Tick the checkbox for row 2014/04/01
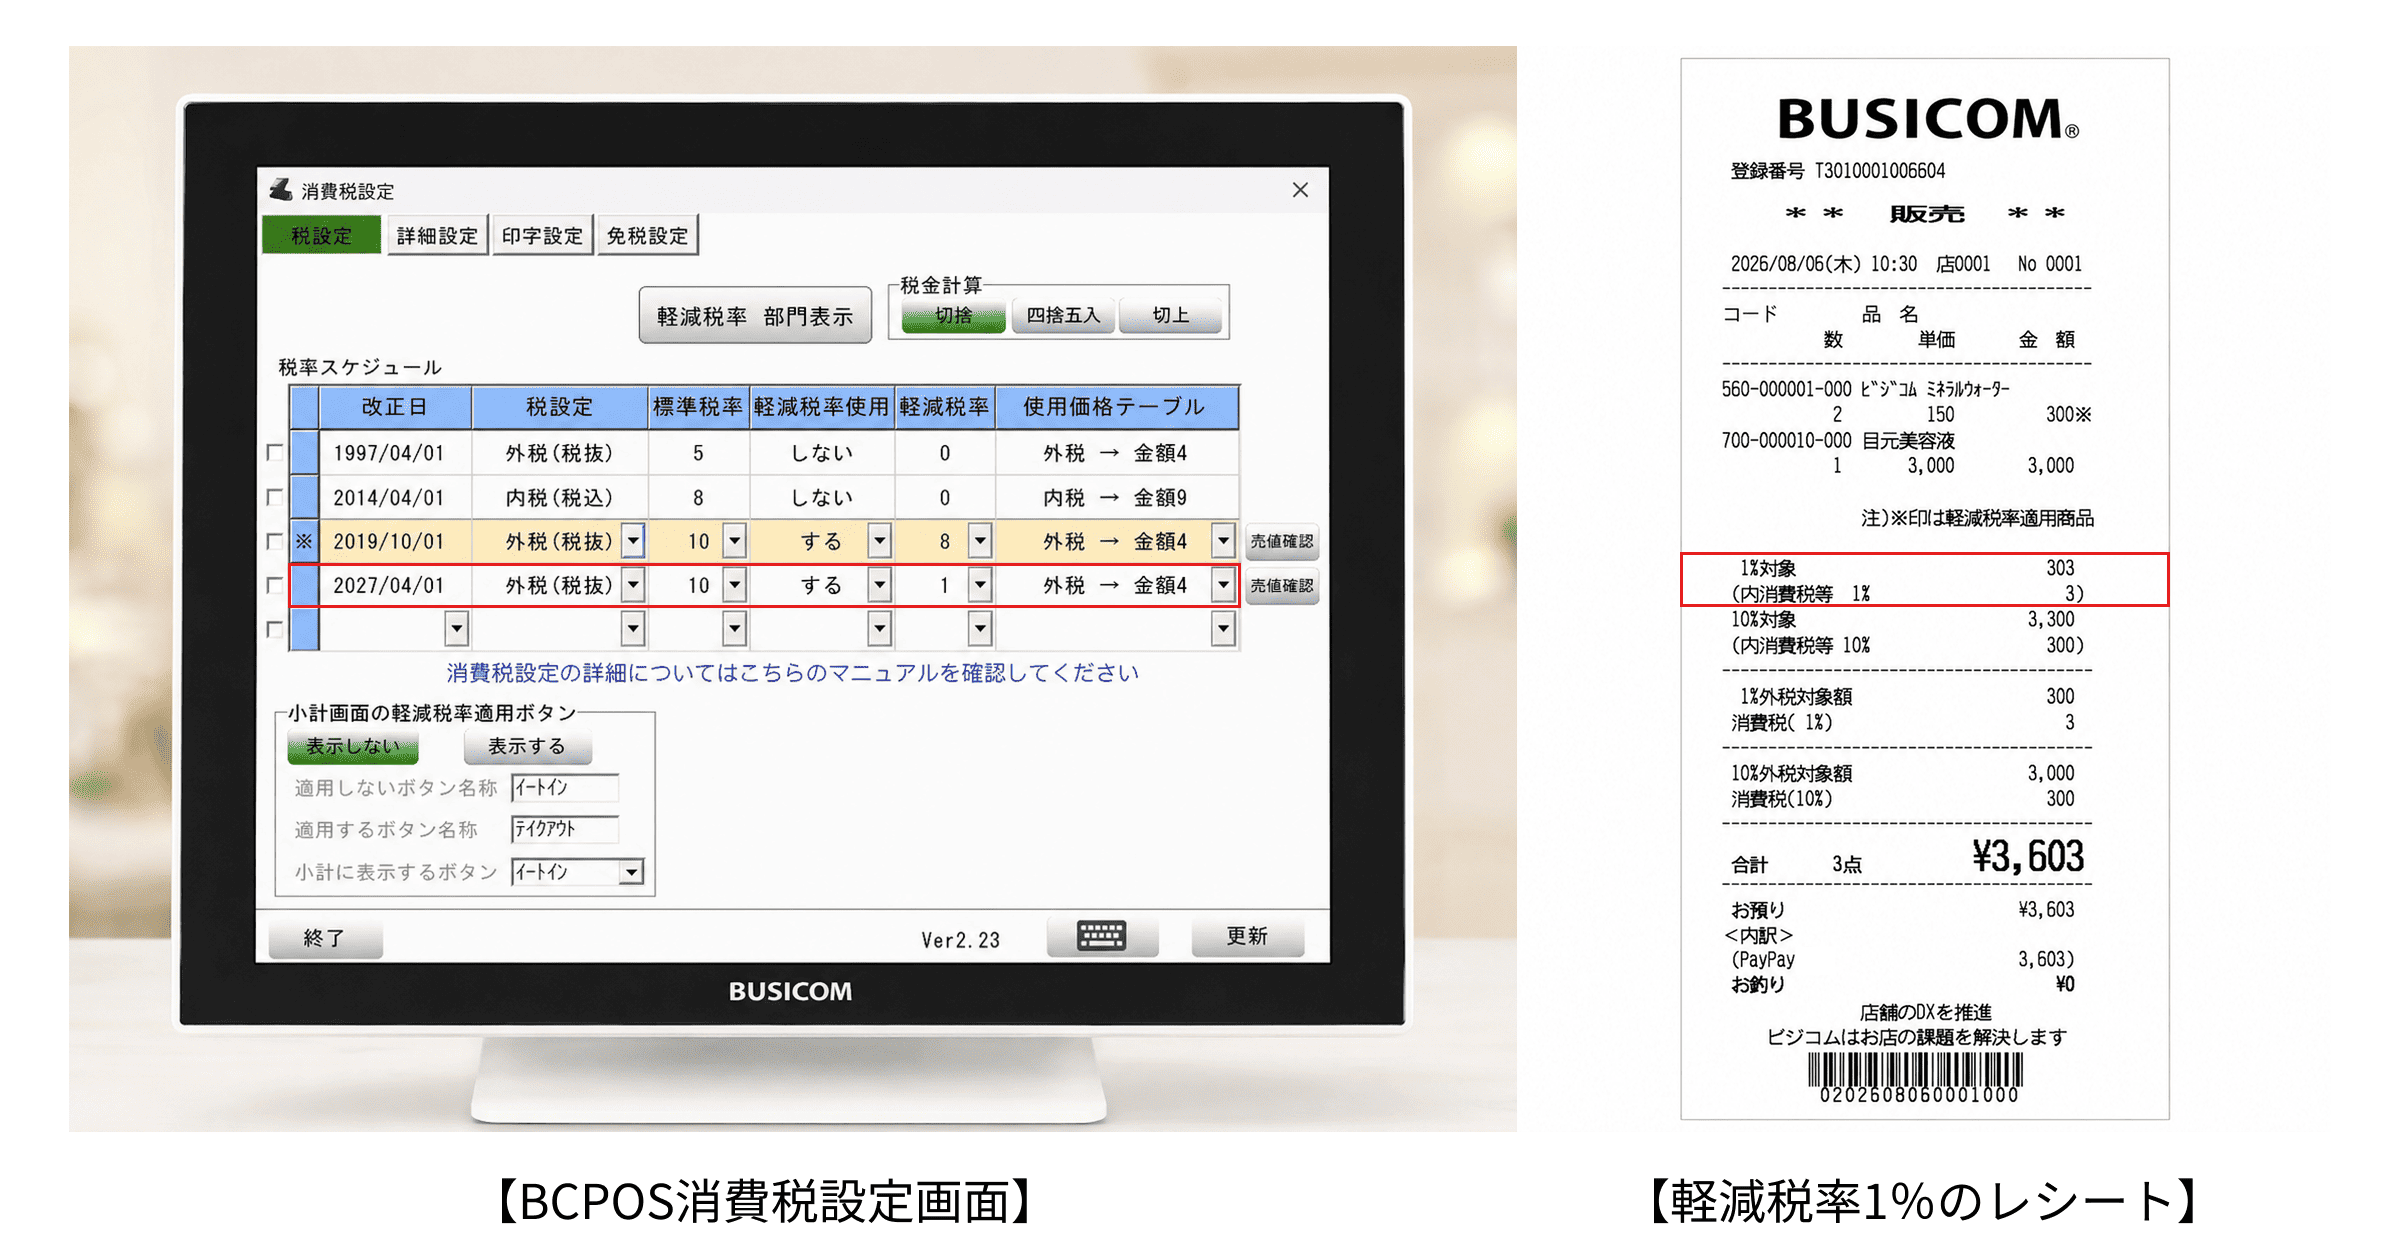This screenshot has width=2400, height=1260. click(275, 497)
